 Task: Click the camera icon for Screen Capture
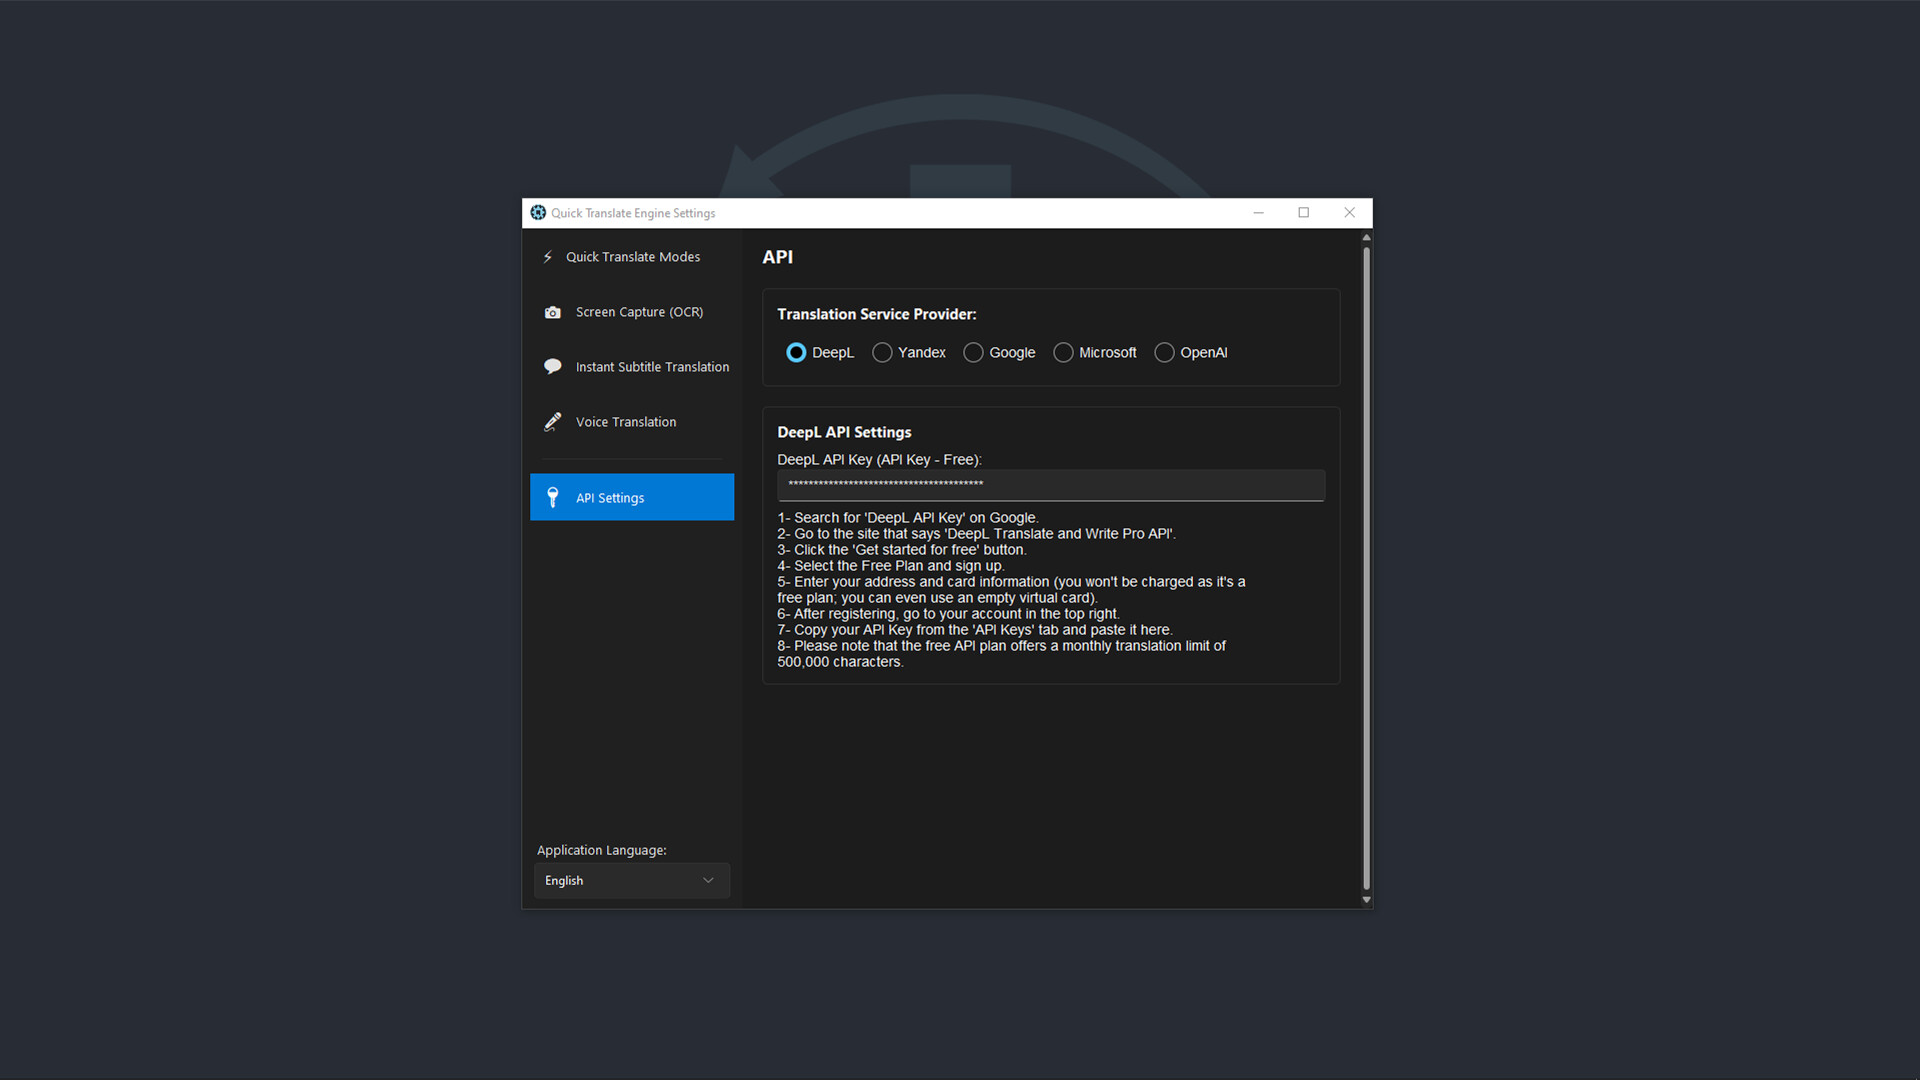[553, 311]
